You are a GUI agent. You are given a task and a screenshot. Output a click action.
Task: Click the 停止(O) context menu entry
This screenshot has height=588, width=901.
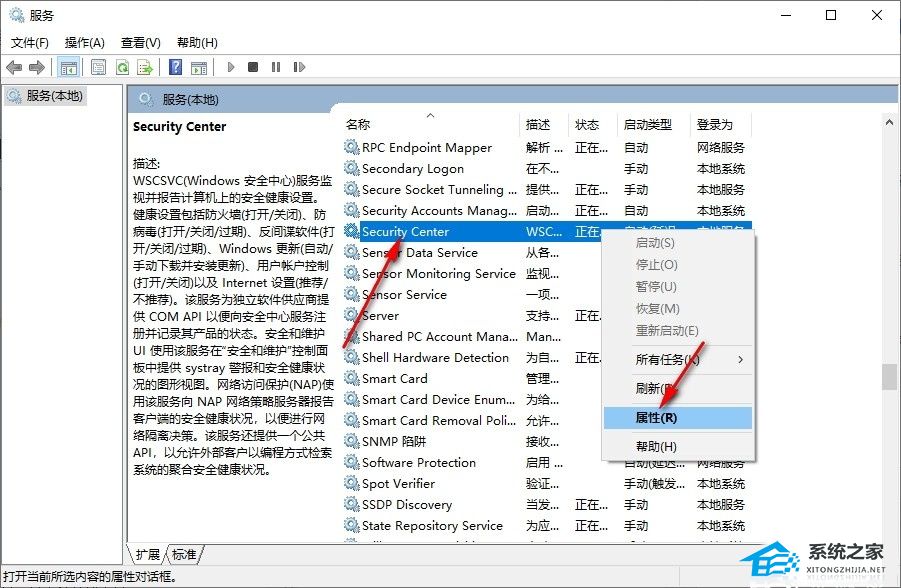click(x=678, y=264)
